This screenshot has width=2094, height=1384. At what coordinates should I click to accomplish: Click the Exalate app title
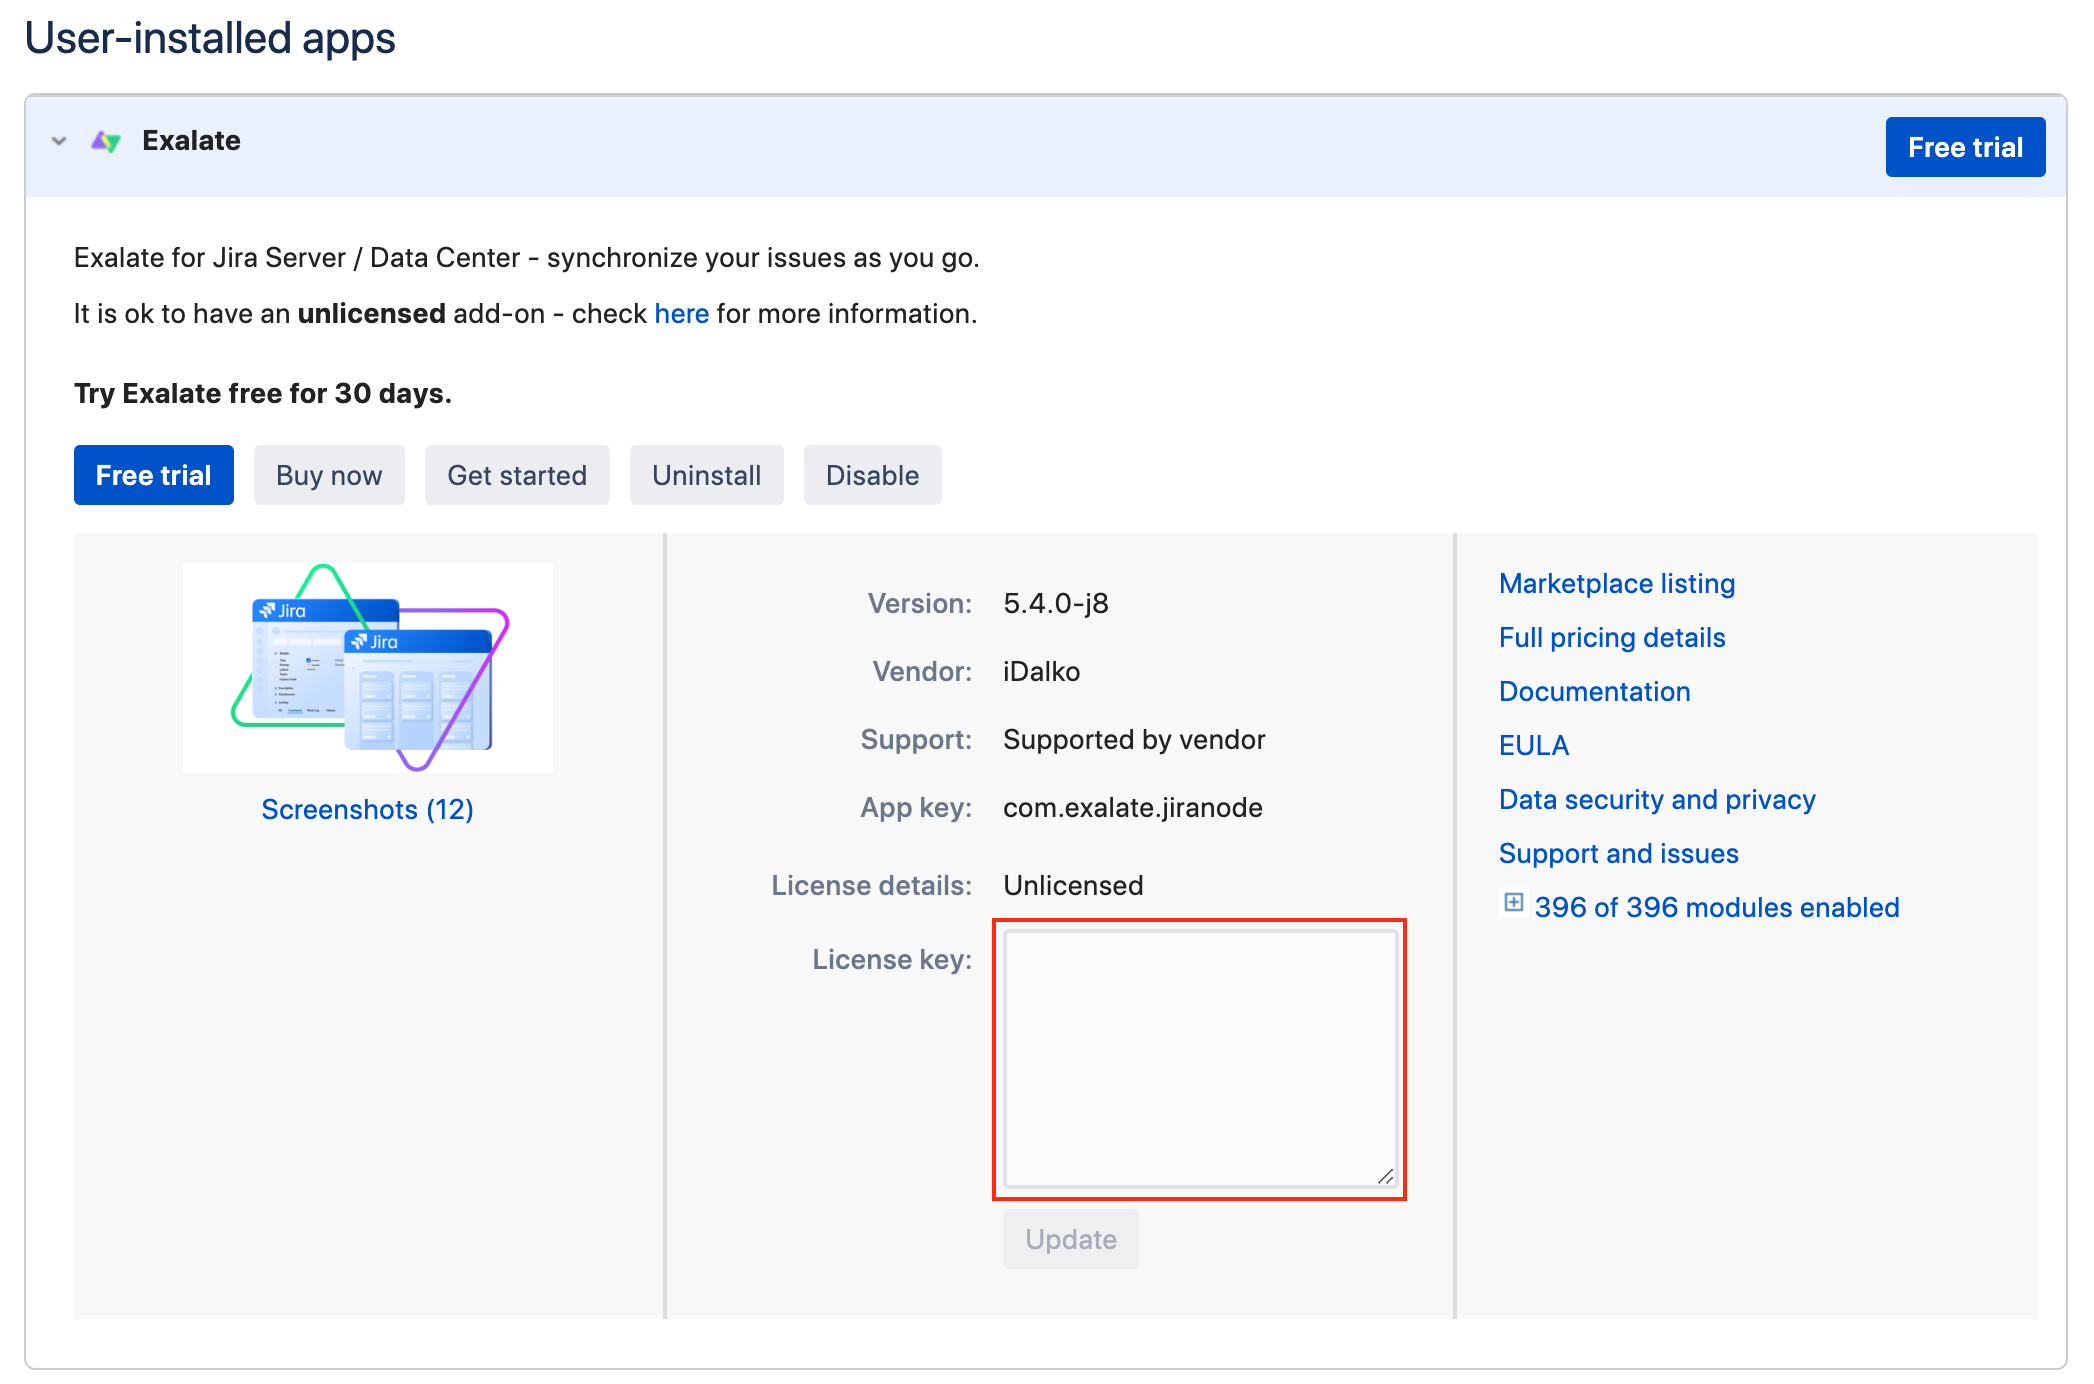(x=191, y=141)
